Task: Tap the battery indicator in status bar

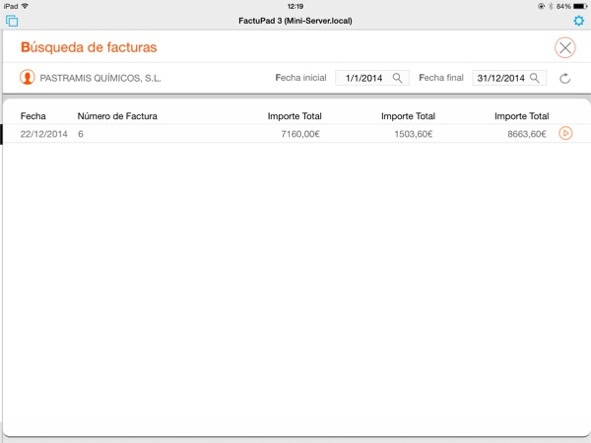Action: pos(580,6)
